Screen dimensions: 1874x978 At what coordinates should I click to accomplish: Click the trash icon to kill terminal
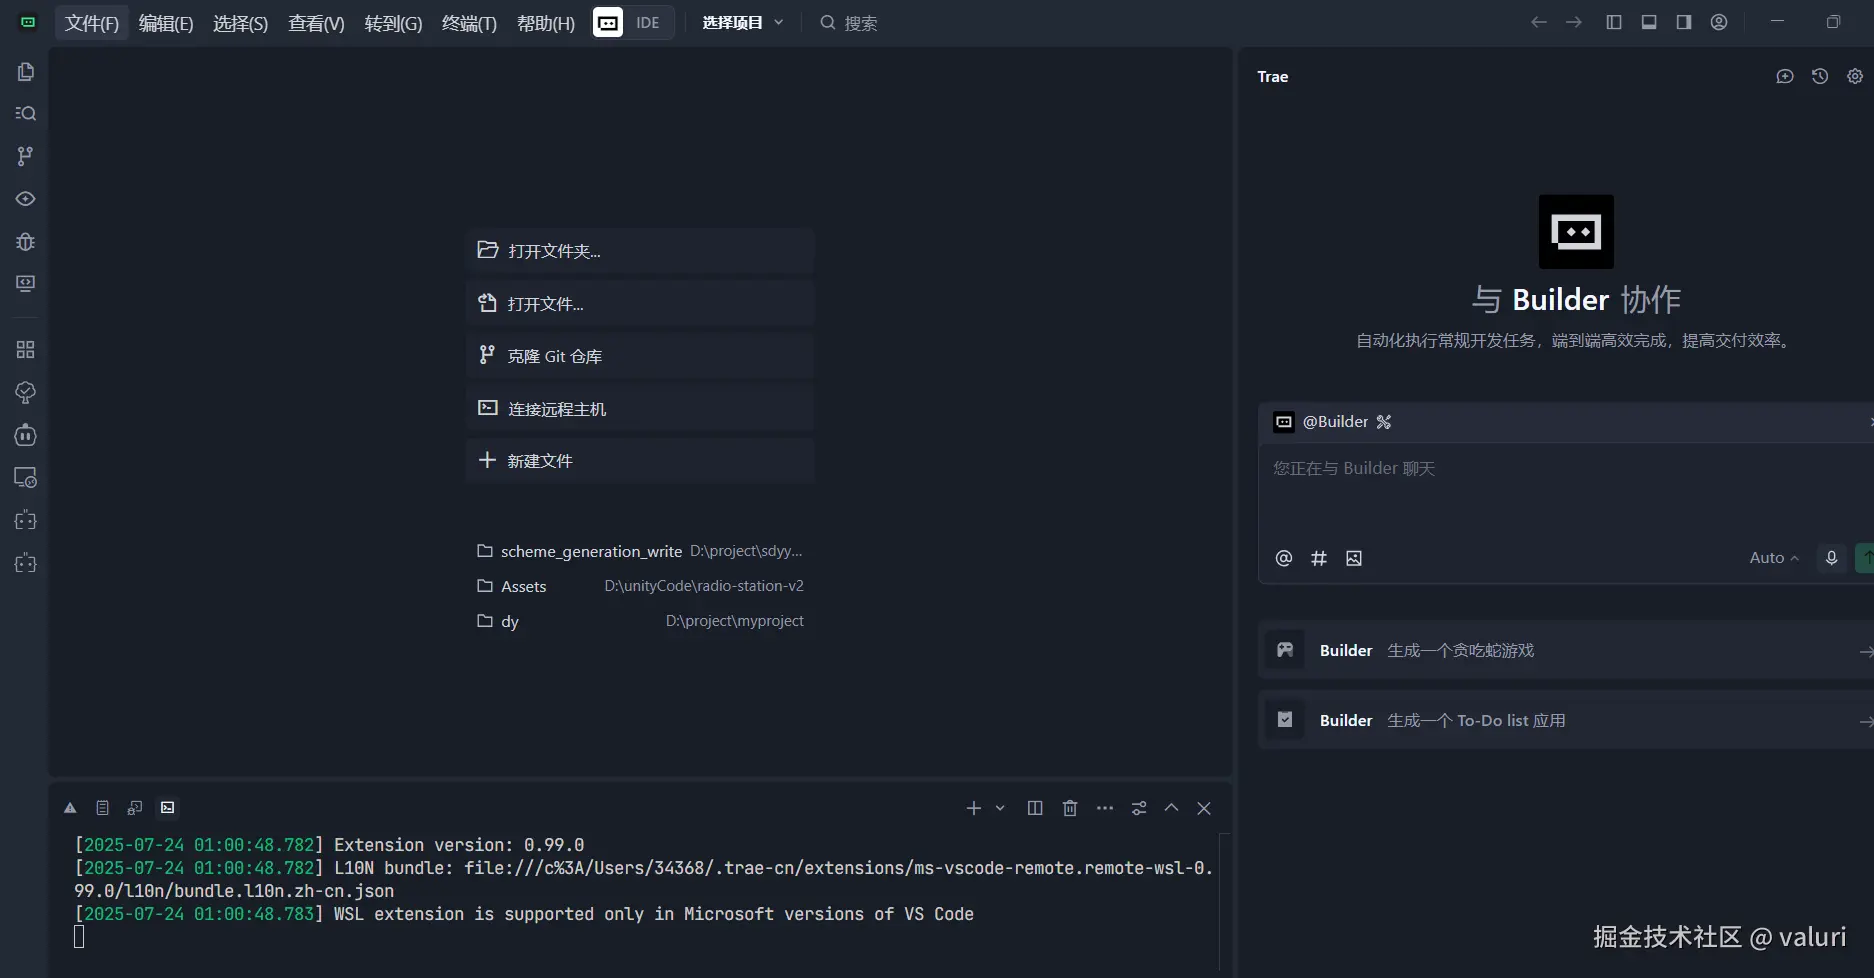(x=1069, y=807)
